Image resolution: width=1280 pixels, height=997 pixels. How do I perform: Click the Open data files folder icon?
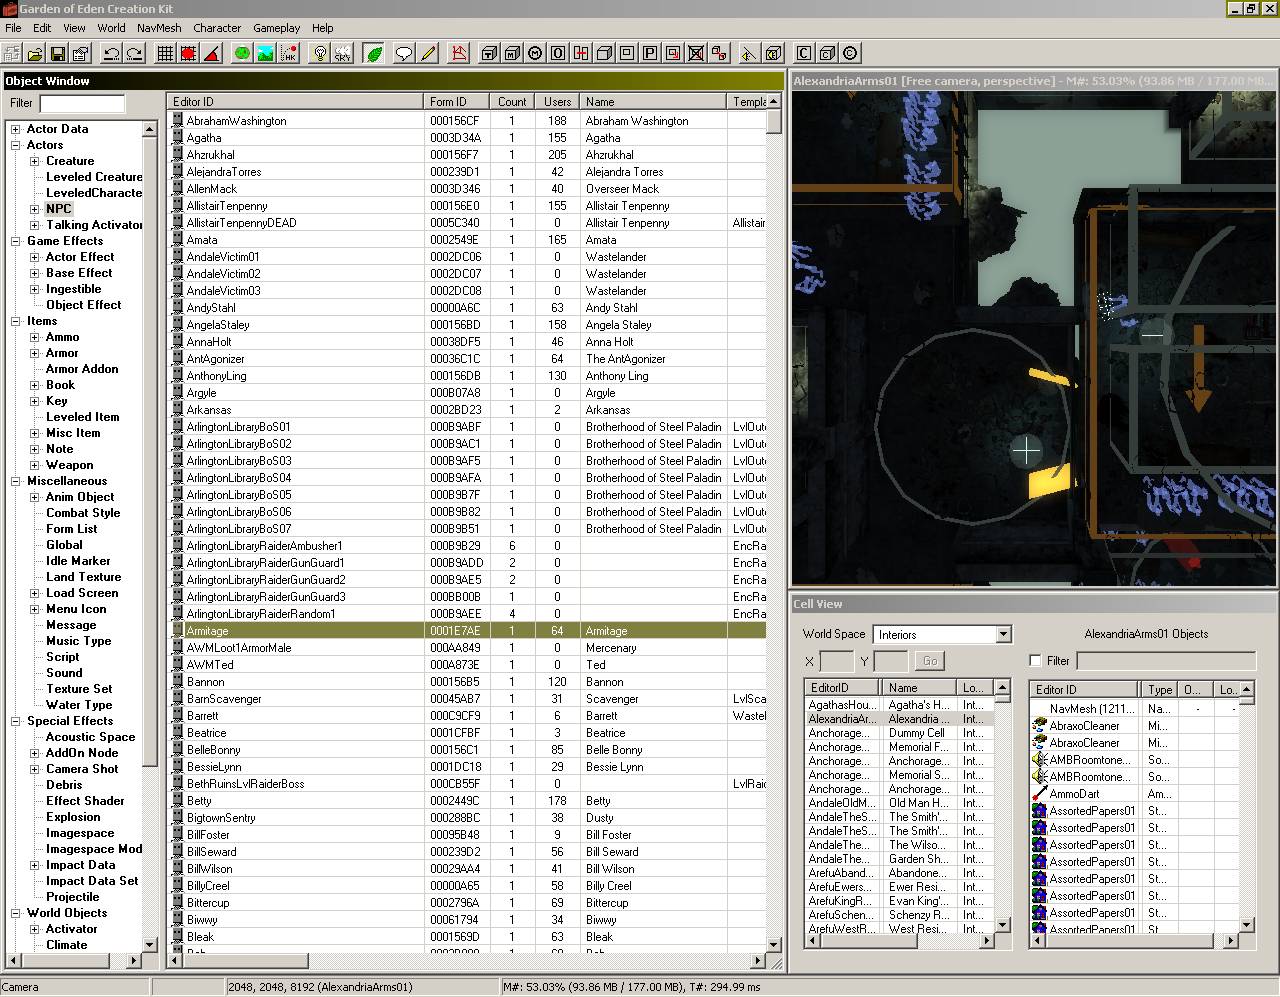pos(35,53)
